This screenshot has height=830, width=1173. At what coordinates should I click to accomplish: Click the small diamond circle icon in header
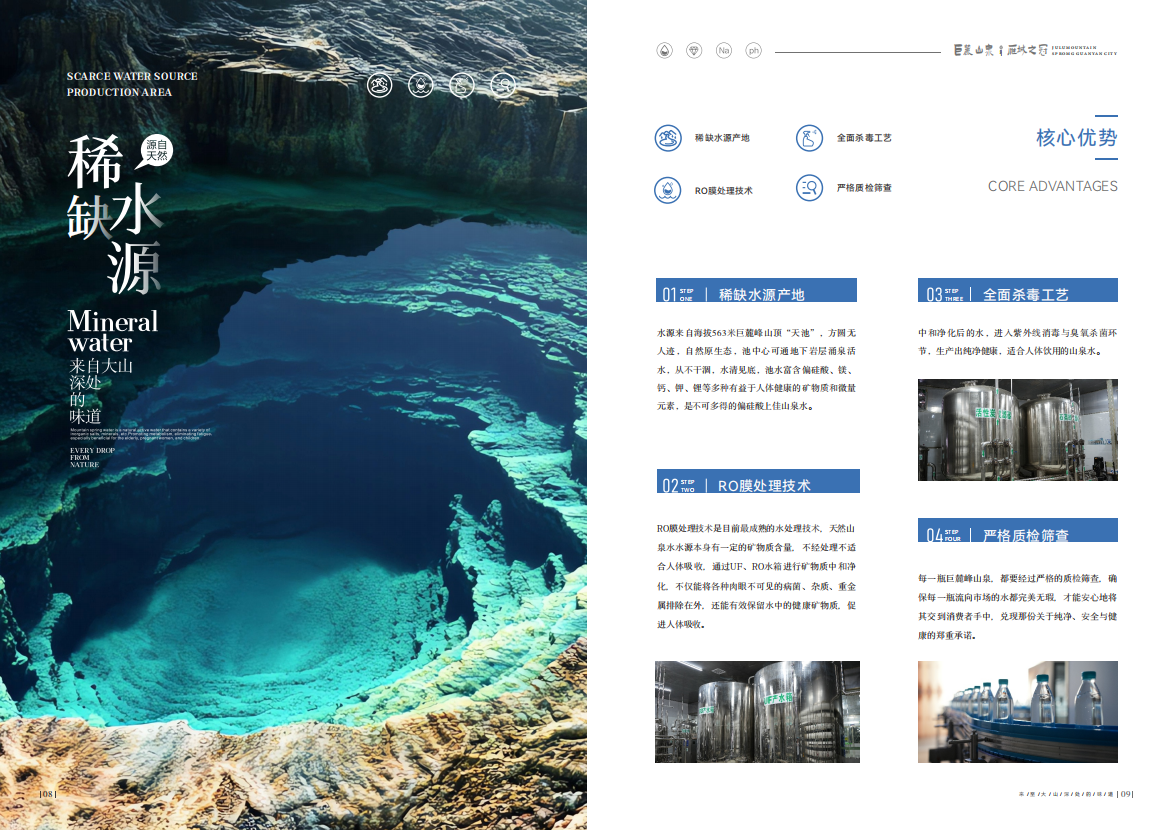point(693,51)
